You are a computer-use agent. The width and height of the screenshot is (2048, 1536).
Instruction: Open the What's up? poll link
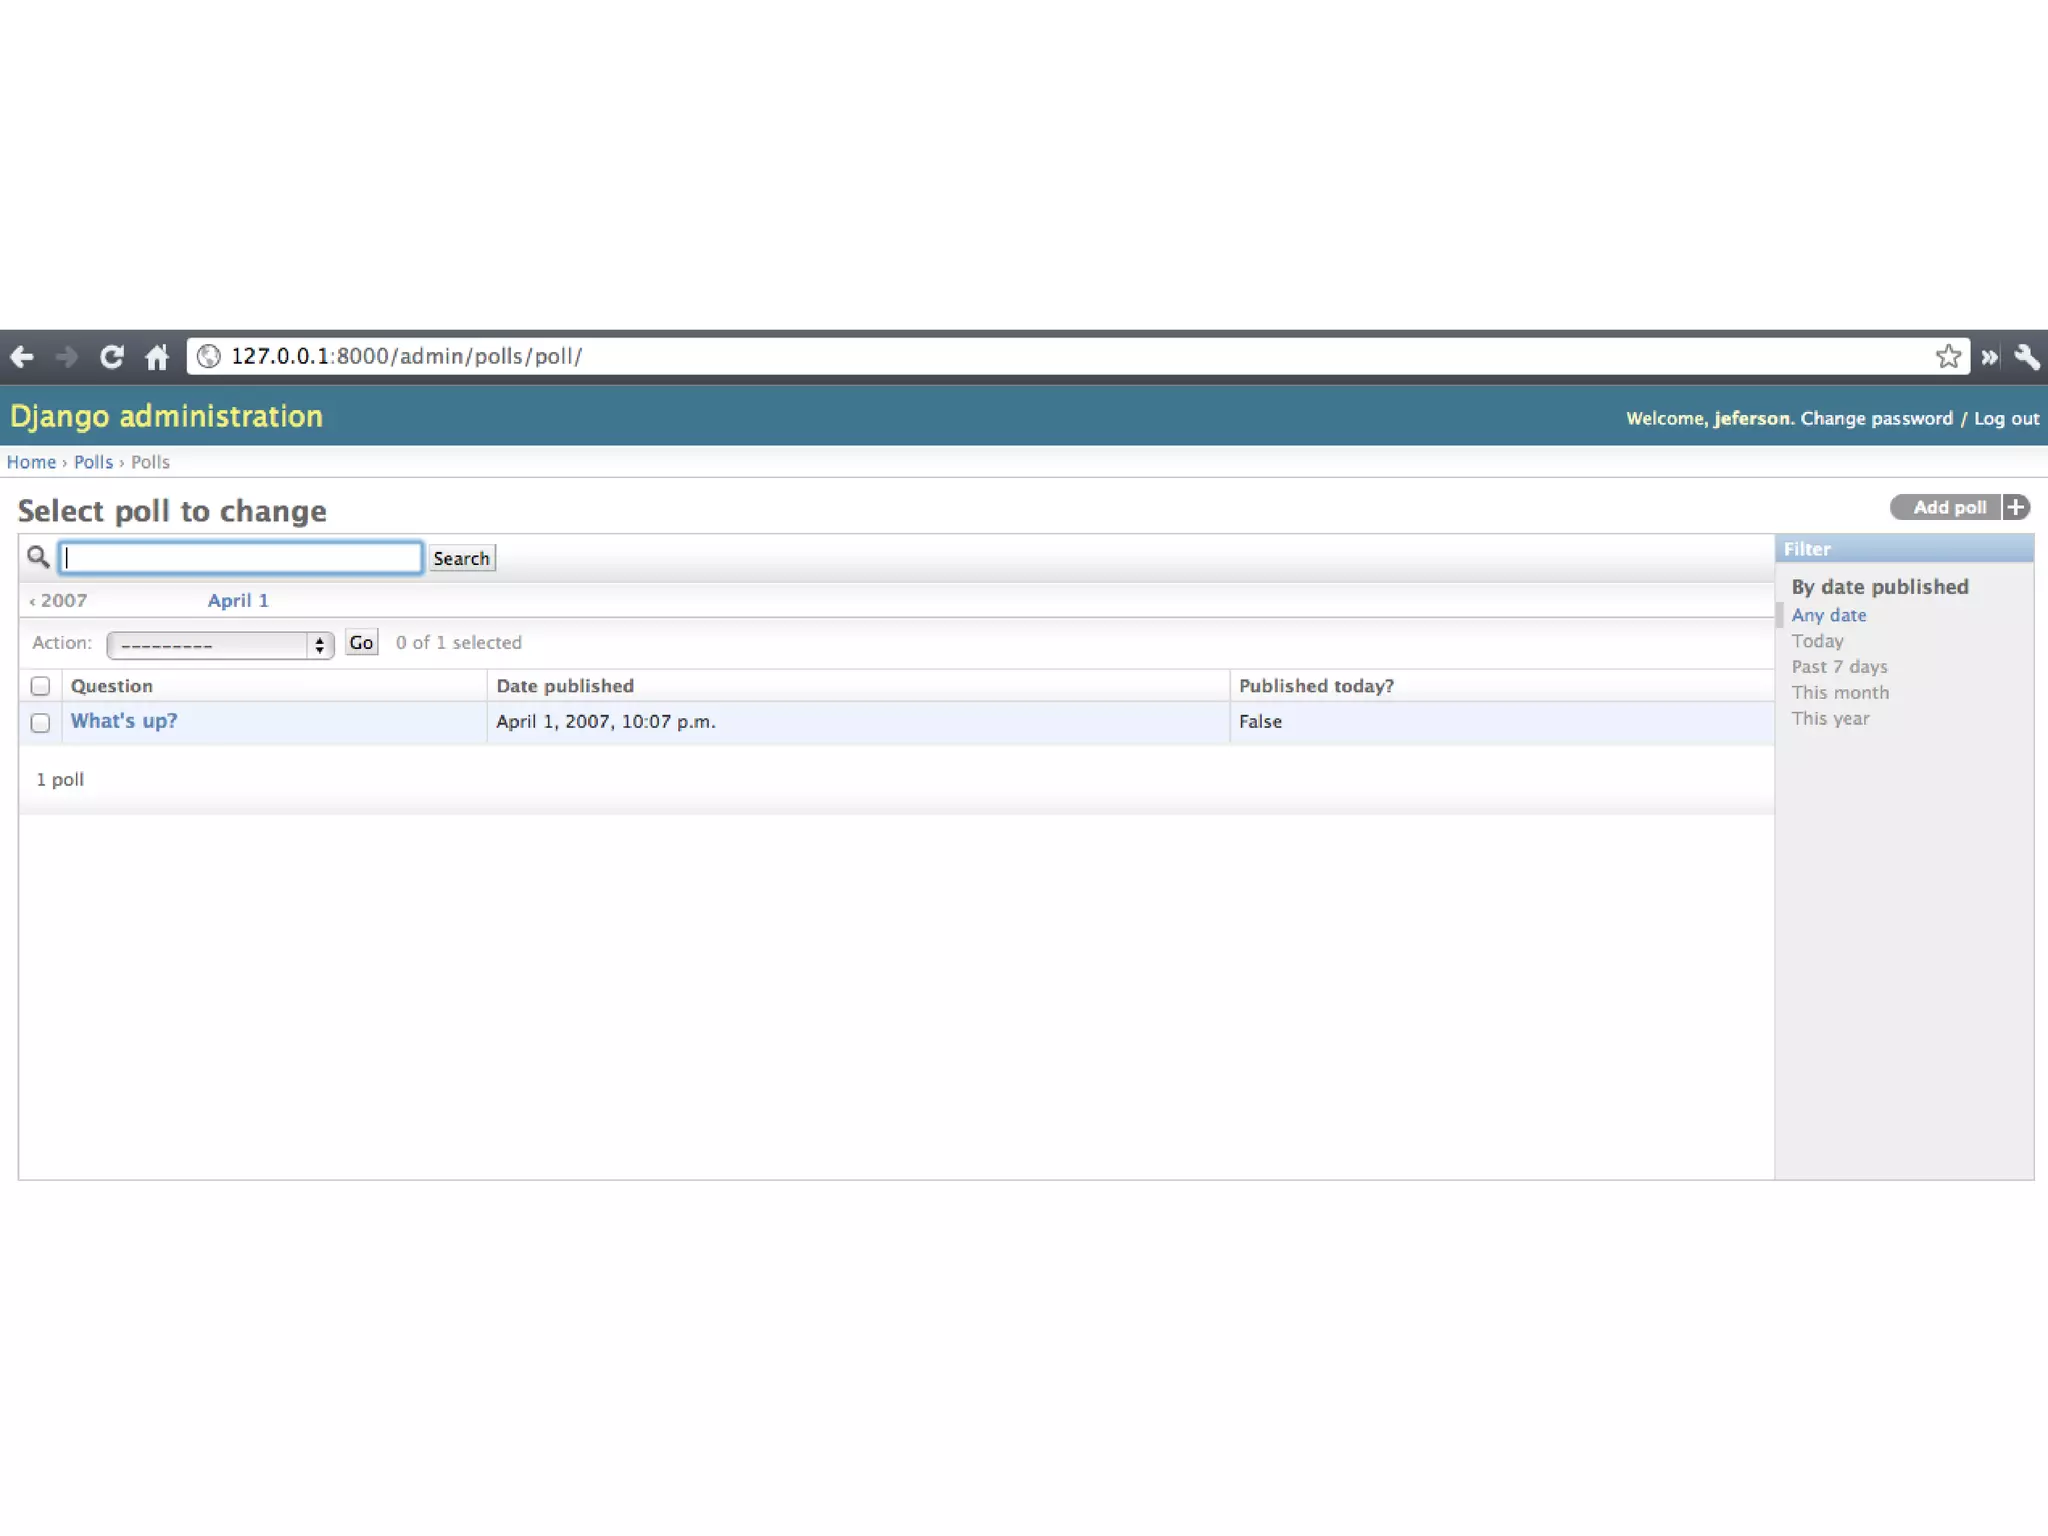[x=124, y=721]
